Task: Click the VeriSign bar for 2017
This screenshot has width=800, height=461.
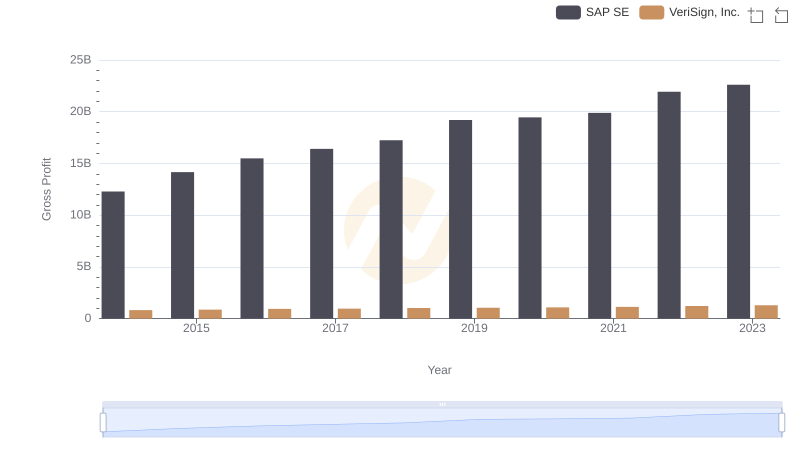Action: coord(349,313)
